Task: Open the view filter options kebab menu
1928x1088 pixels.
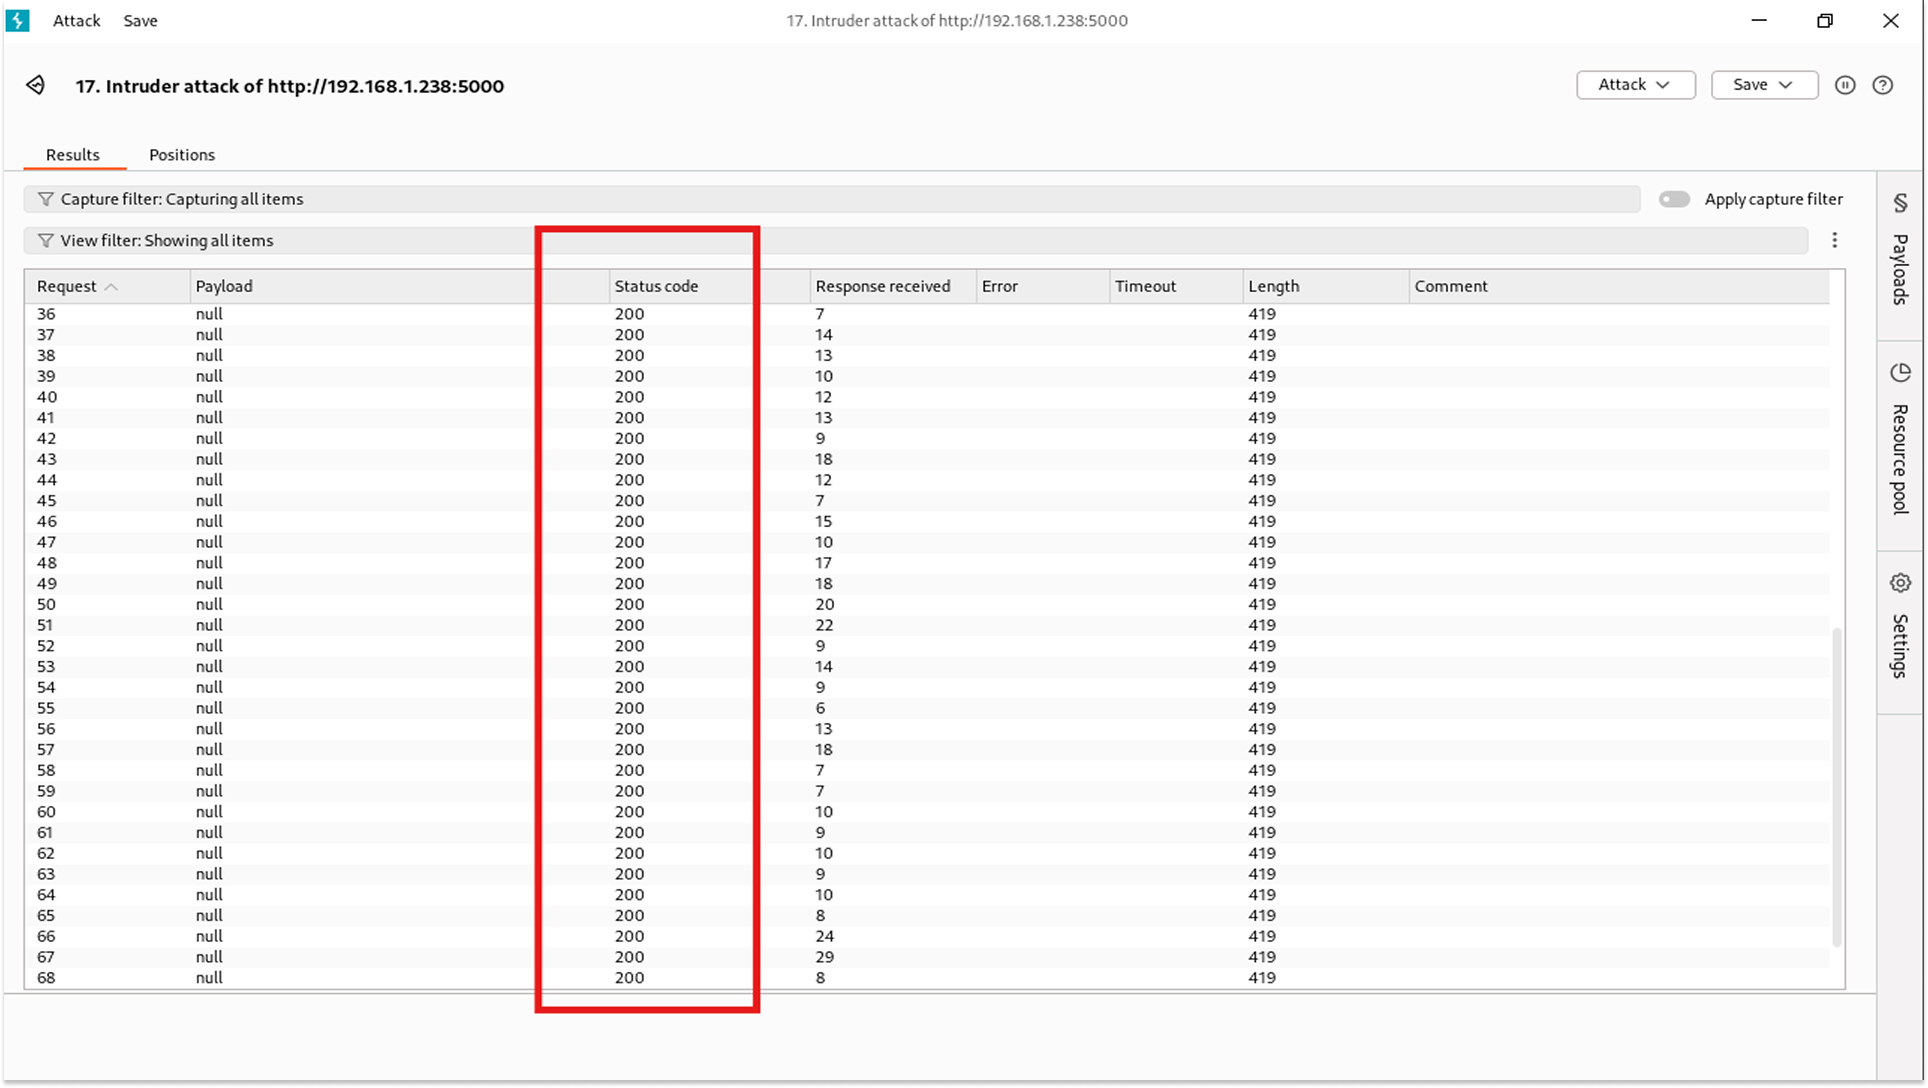Action: pos(1835,240)
